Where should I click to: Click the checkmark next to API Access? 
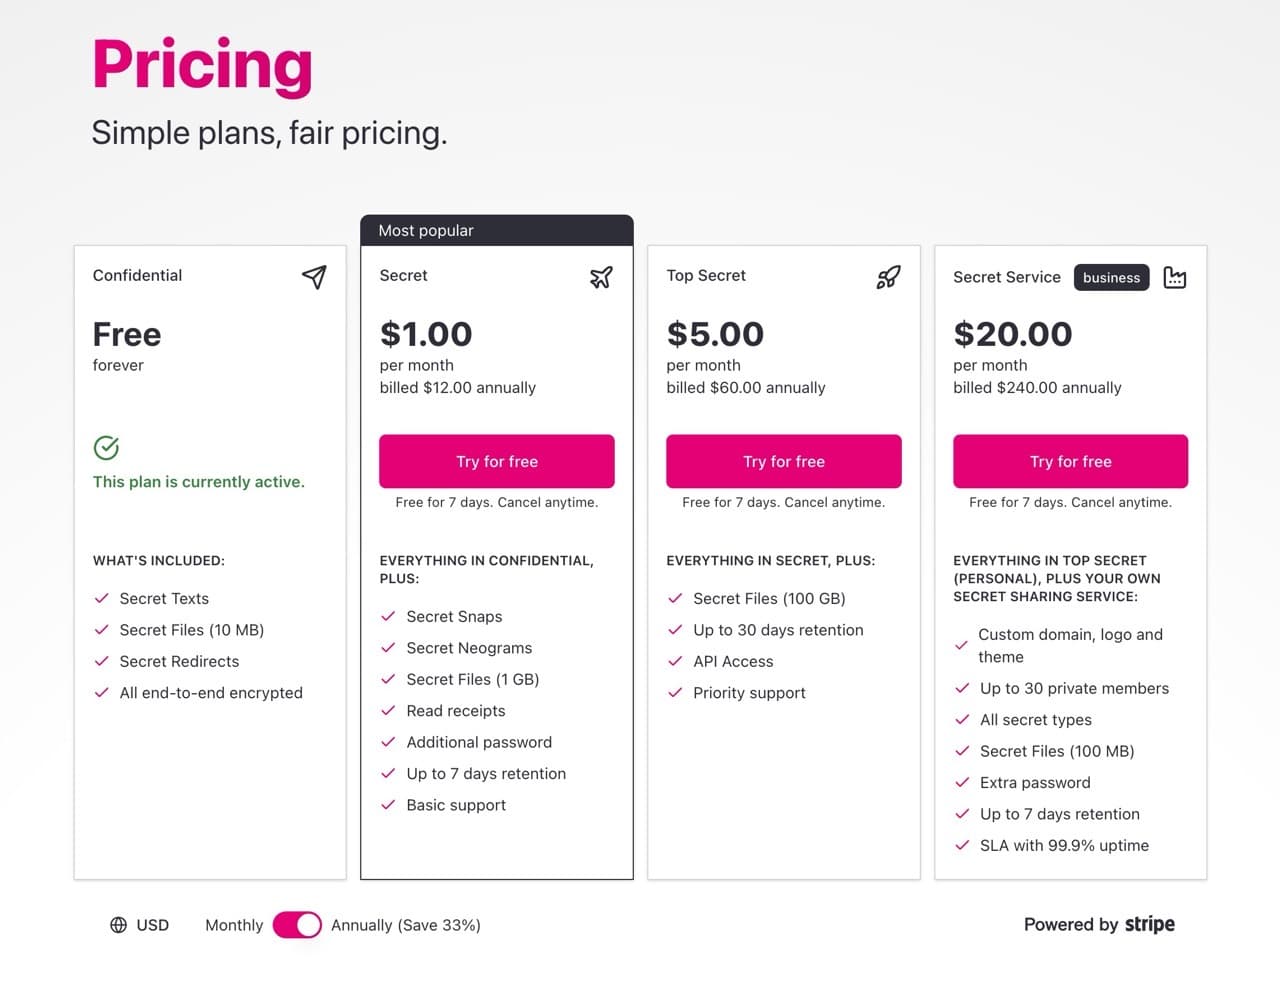[x=675, y=661]
